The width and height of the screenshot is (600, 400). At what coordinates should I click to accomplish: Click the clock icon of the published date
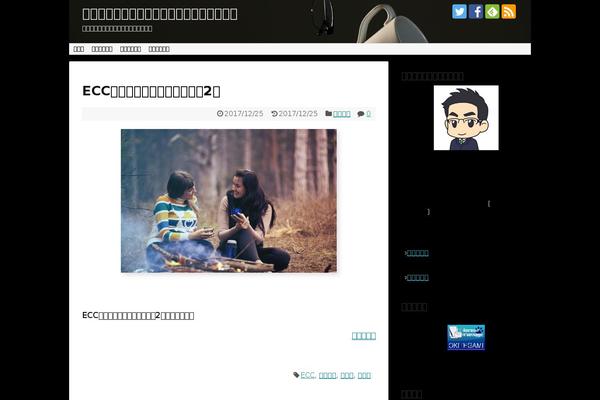click(220, 114)
